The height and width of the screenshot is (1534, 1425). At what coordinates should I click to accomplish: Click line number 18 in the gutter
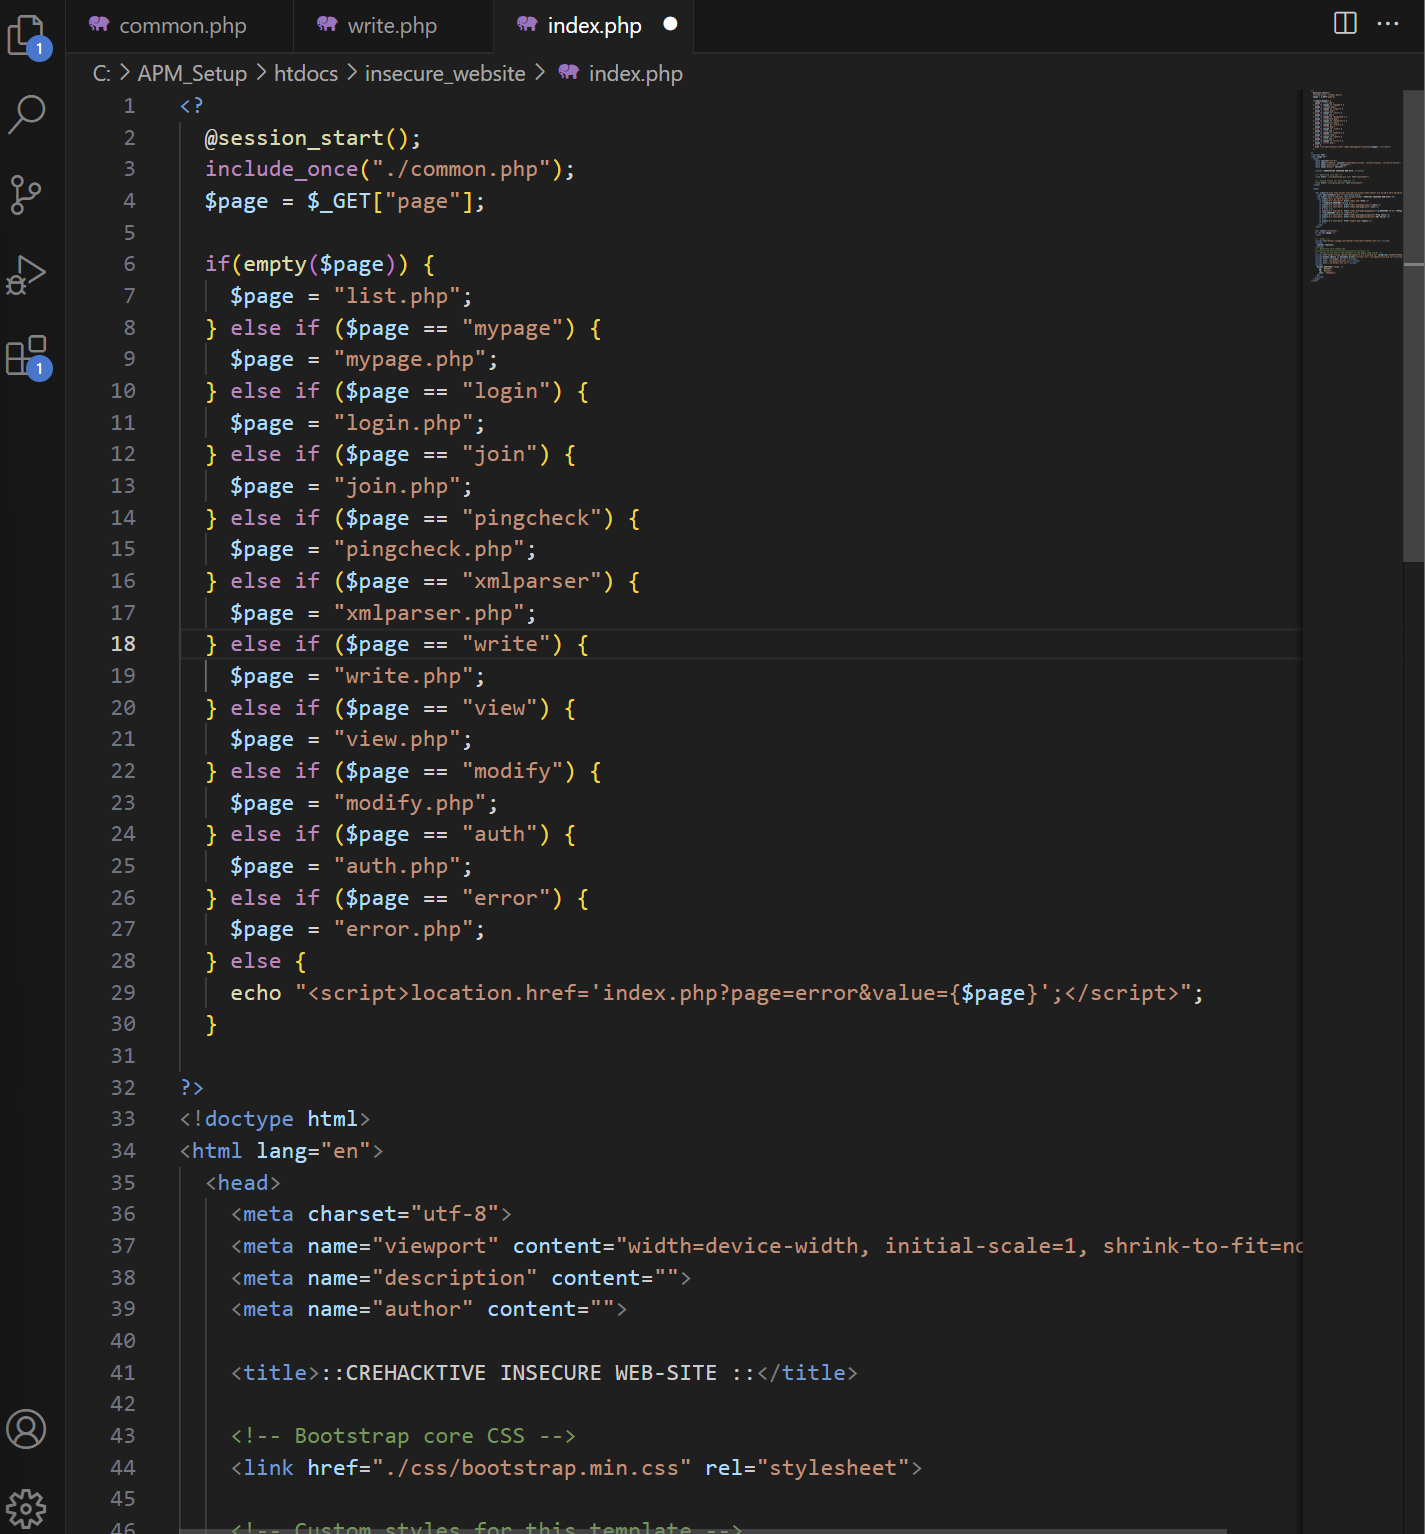pyautogui.click(x=123, y=644)
